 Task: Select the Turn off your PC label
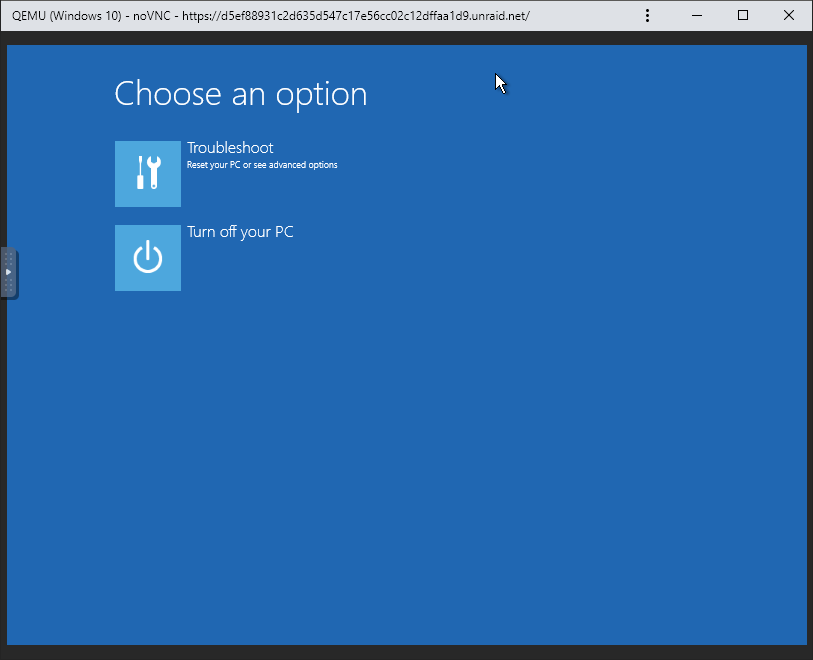[x=240, y=232]
